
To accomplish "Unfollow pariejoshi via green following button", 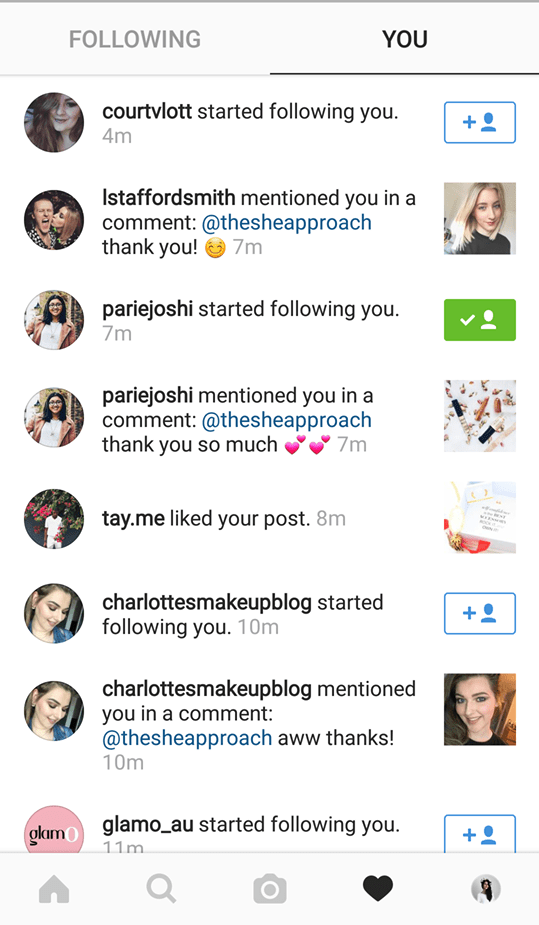I will click(x=479, y=320).
